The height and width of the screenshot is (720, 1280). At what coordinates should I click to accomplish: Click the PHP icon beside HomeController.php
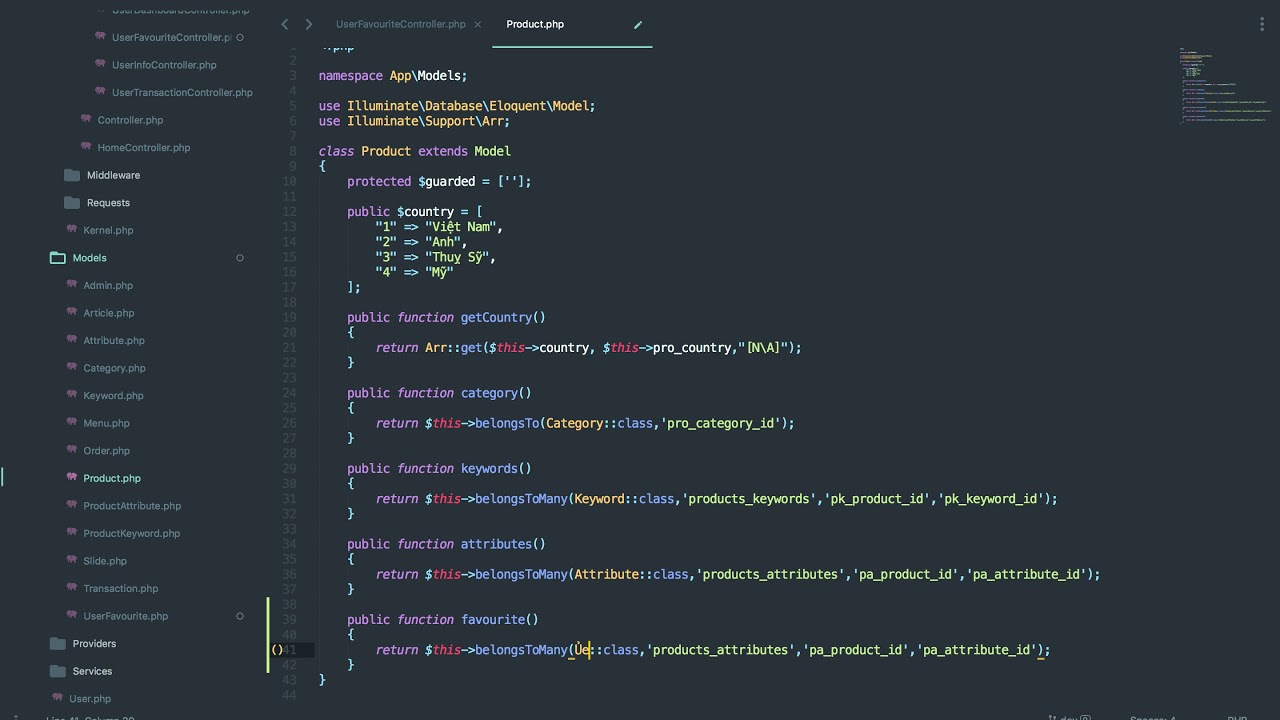tap(86, 146)
